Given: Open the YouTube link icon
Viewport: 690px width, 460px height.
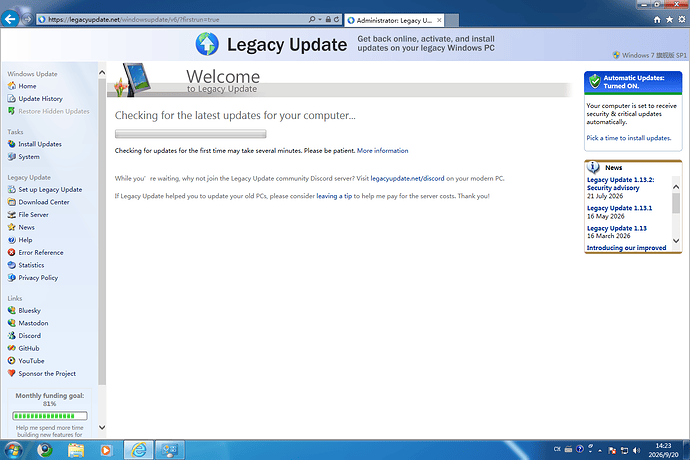Looking at the screenshot, I should click(x=12, y=361).
